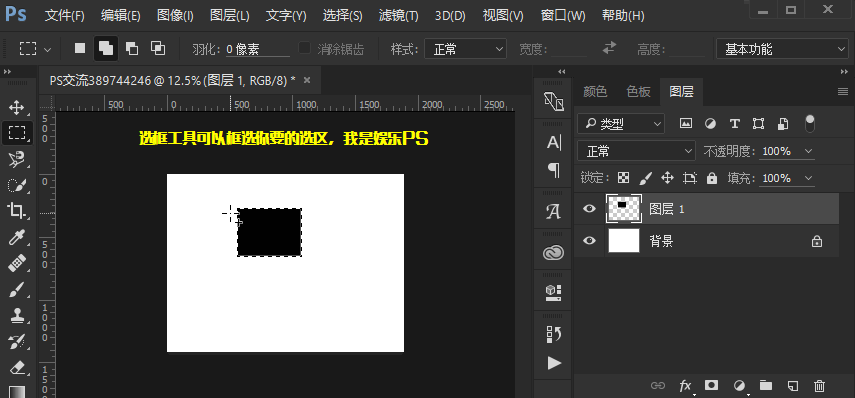Screen dimensions: 855x398
Task: Filter layers by type layers
Action: coord(734,123)
